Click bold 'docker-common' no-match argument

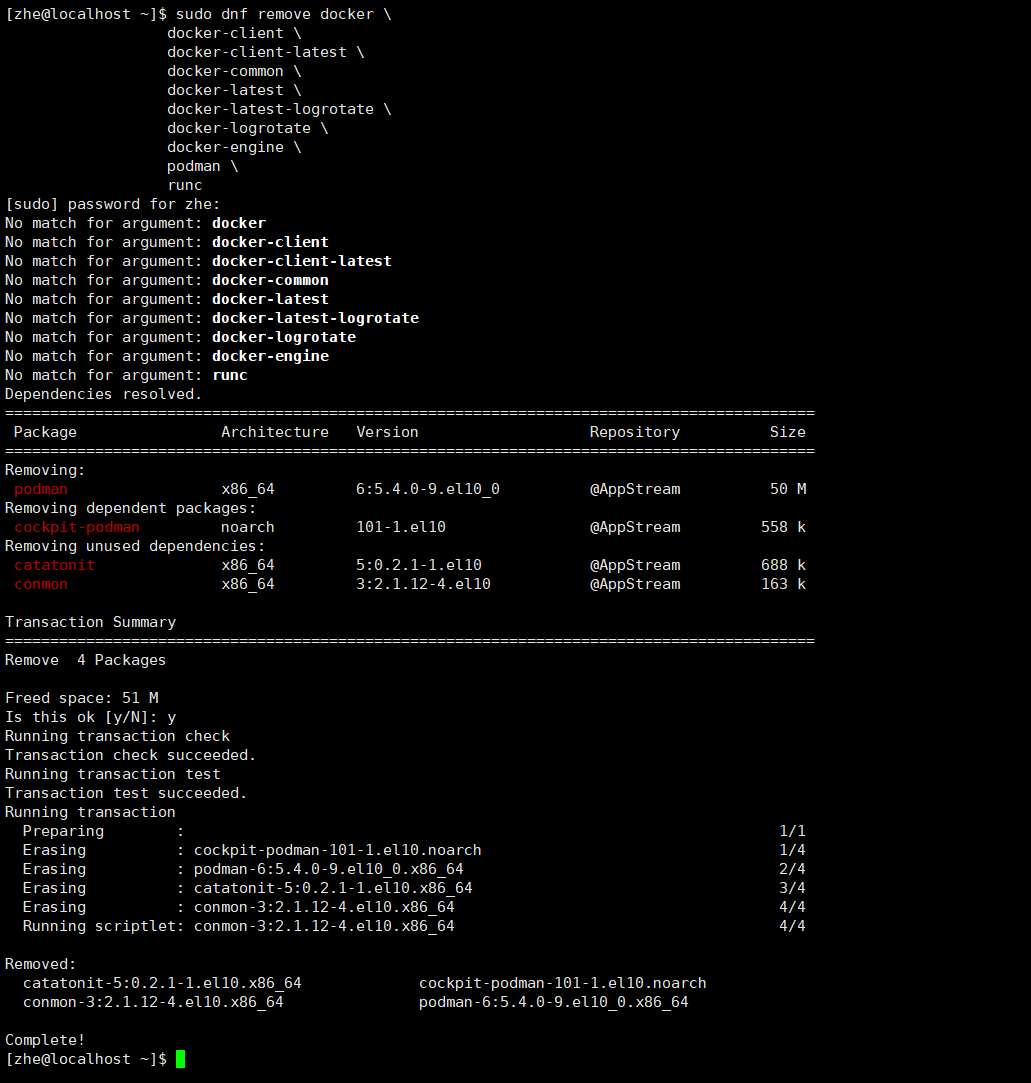coord(270,280)
